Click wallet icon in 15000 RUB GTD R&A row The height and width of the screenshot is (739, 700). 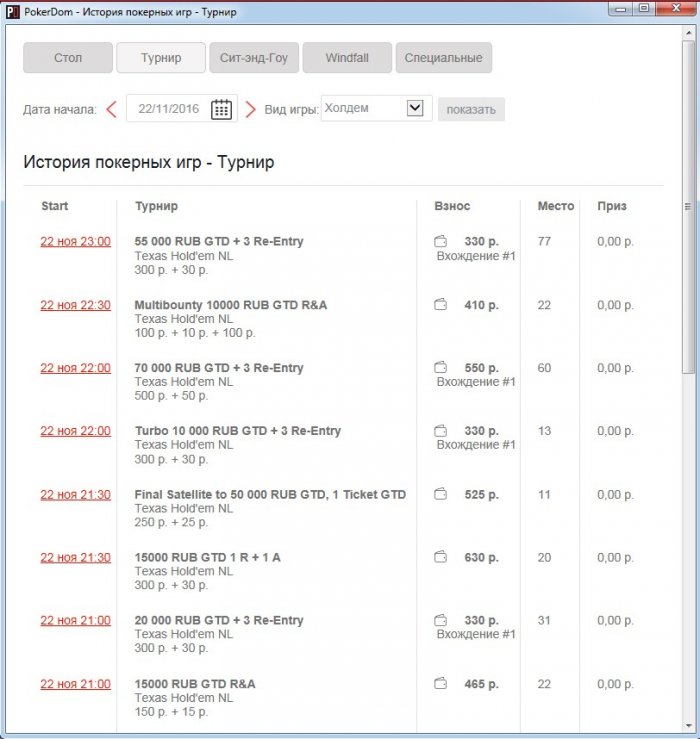click(440, 683)
